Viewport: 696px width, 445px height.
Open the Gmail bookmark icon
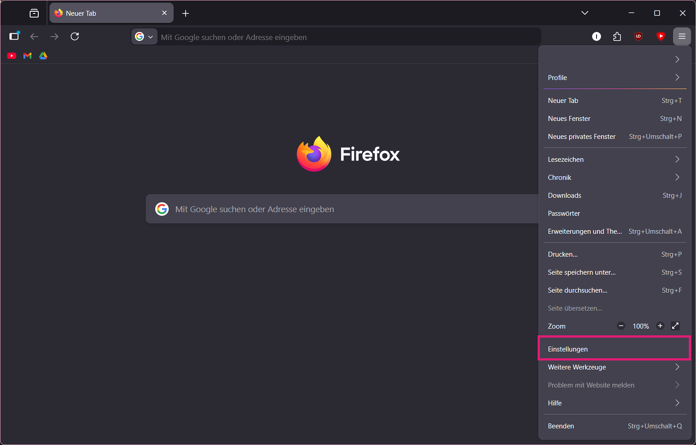tap(28, 56)
